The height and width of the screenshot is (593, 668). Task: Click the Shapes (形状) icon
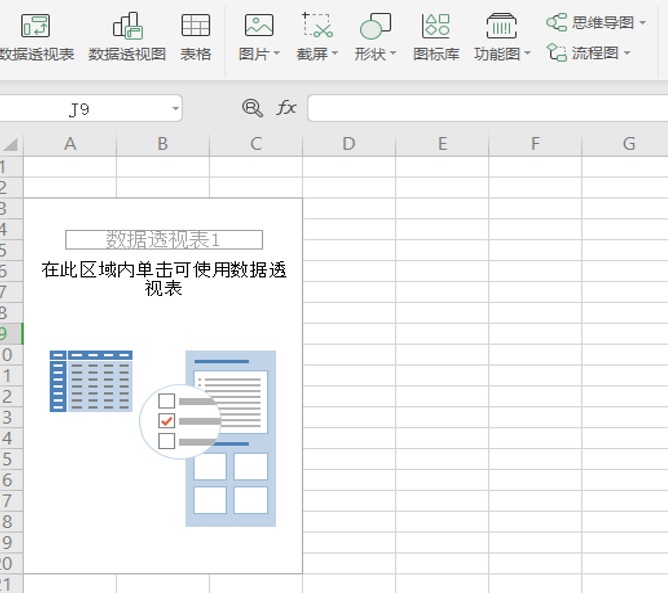click(x=375, y=27)
